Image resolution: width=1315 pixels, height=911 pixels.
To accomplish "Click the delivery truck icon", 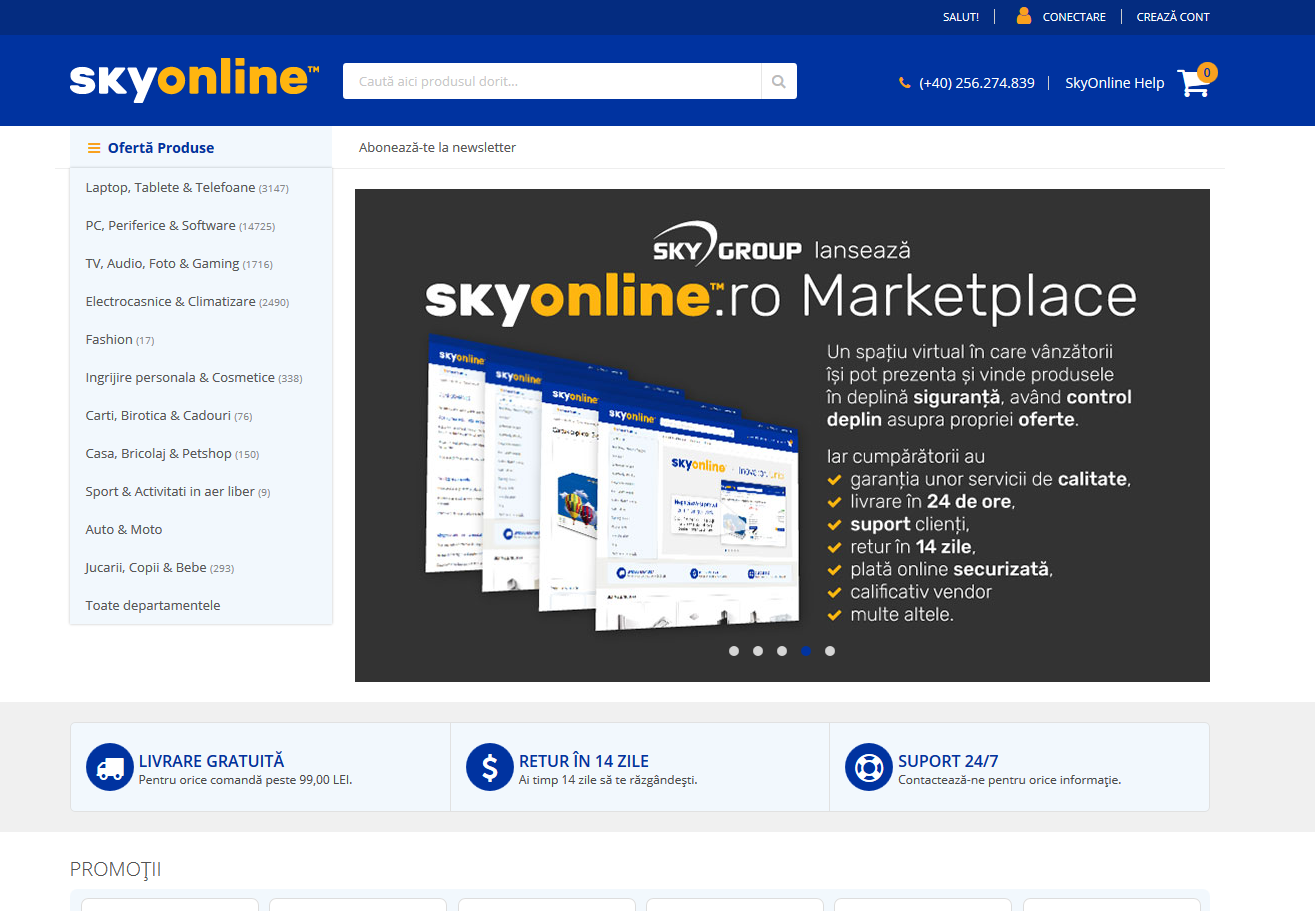I will [x=110, y=767].
